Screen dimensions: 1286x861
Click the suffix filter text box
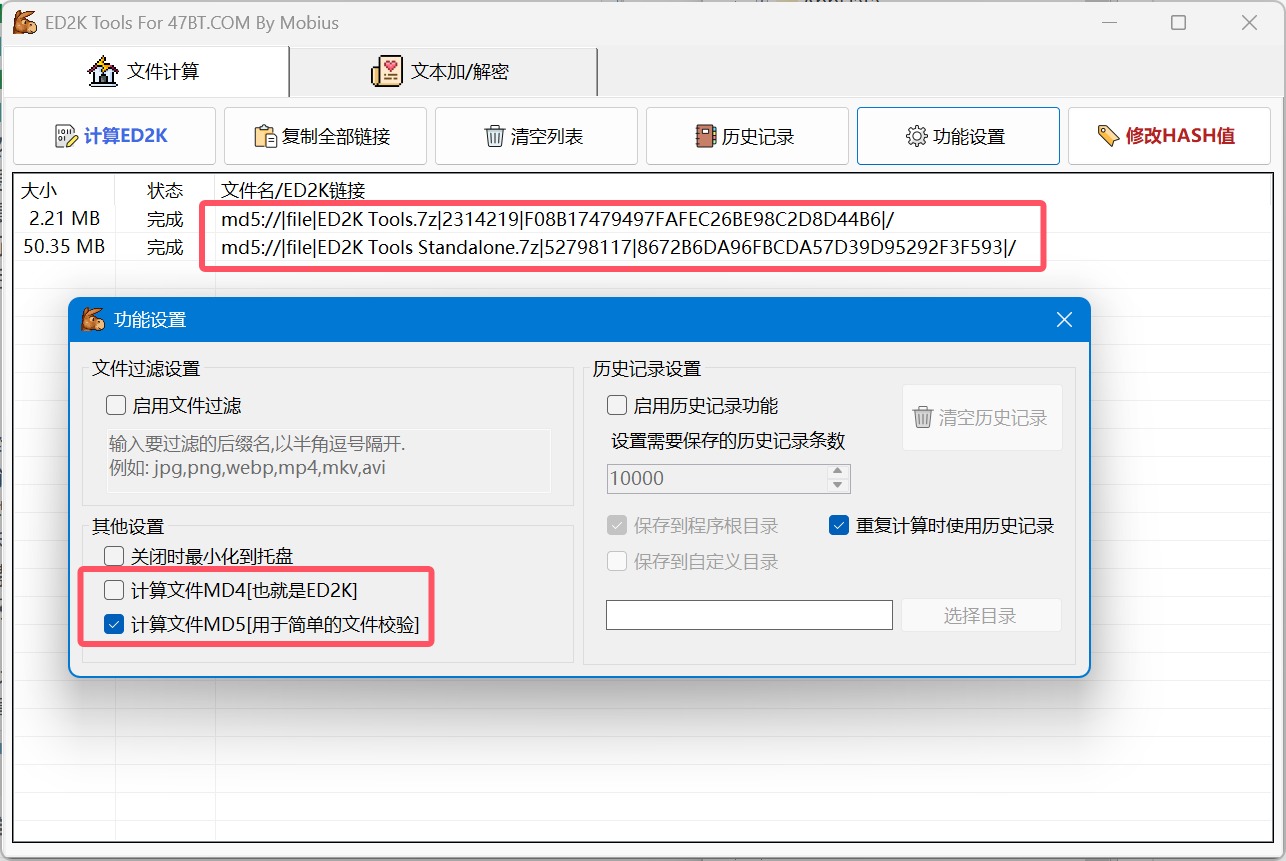click(329, 461)
